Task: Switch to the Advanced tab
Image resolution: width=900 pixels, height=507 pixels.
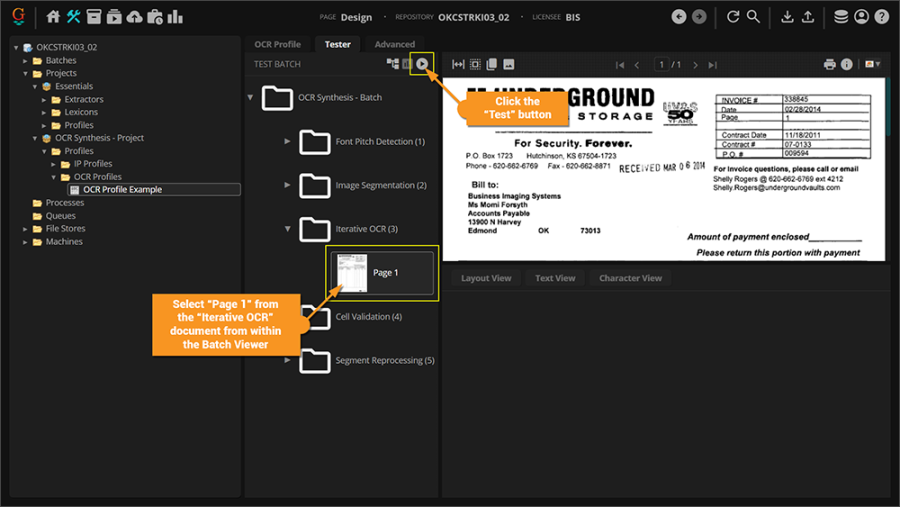Action: coord(394,44)
